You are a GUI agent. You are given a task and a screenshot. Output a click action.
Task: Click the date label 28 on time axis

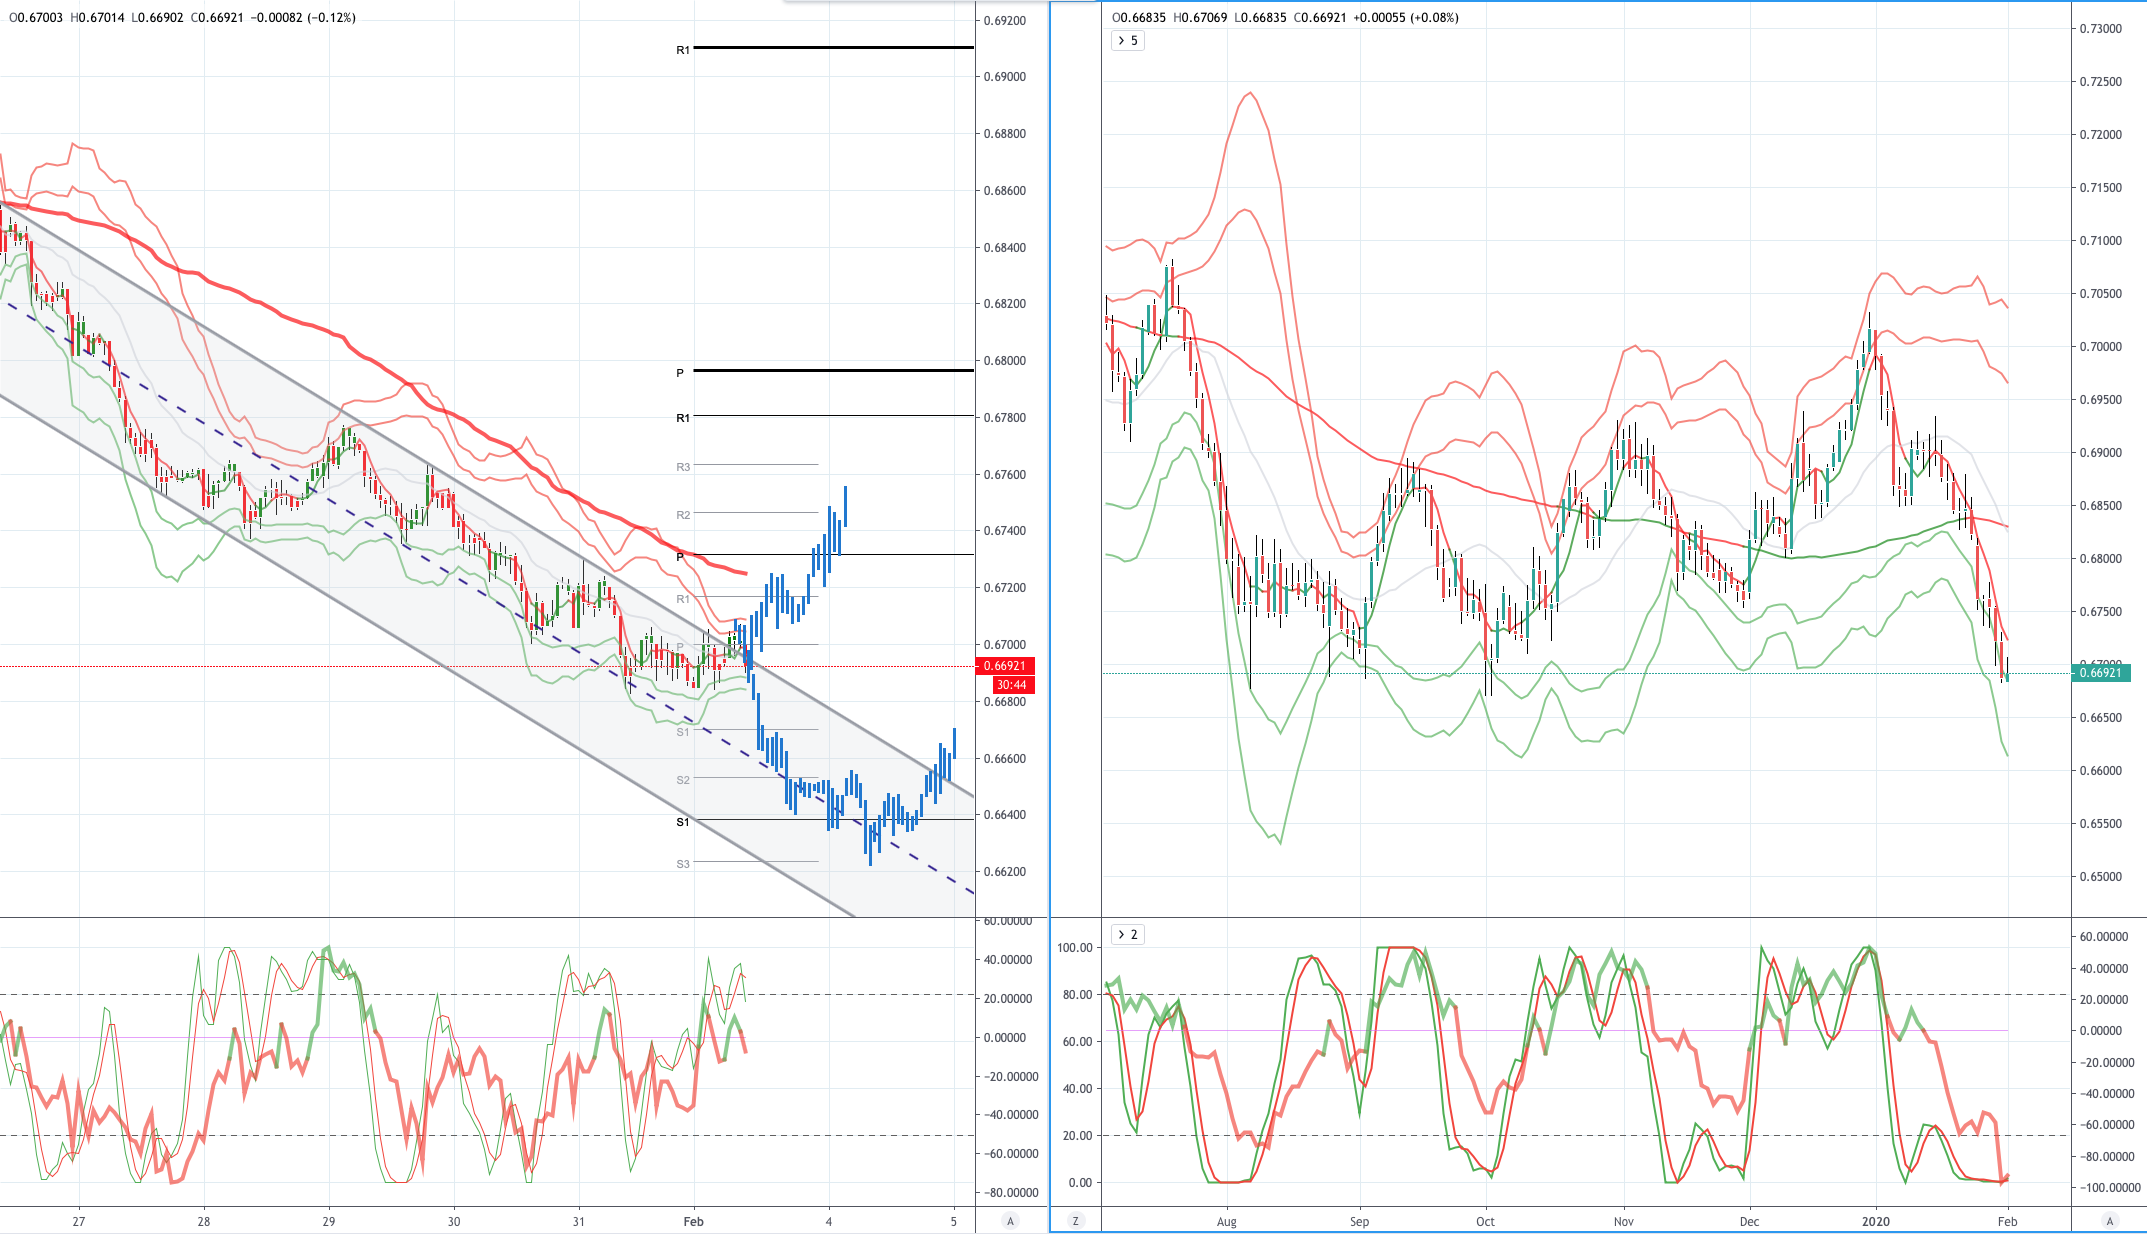pos(204,1221)
